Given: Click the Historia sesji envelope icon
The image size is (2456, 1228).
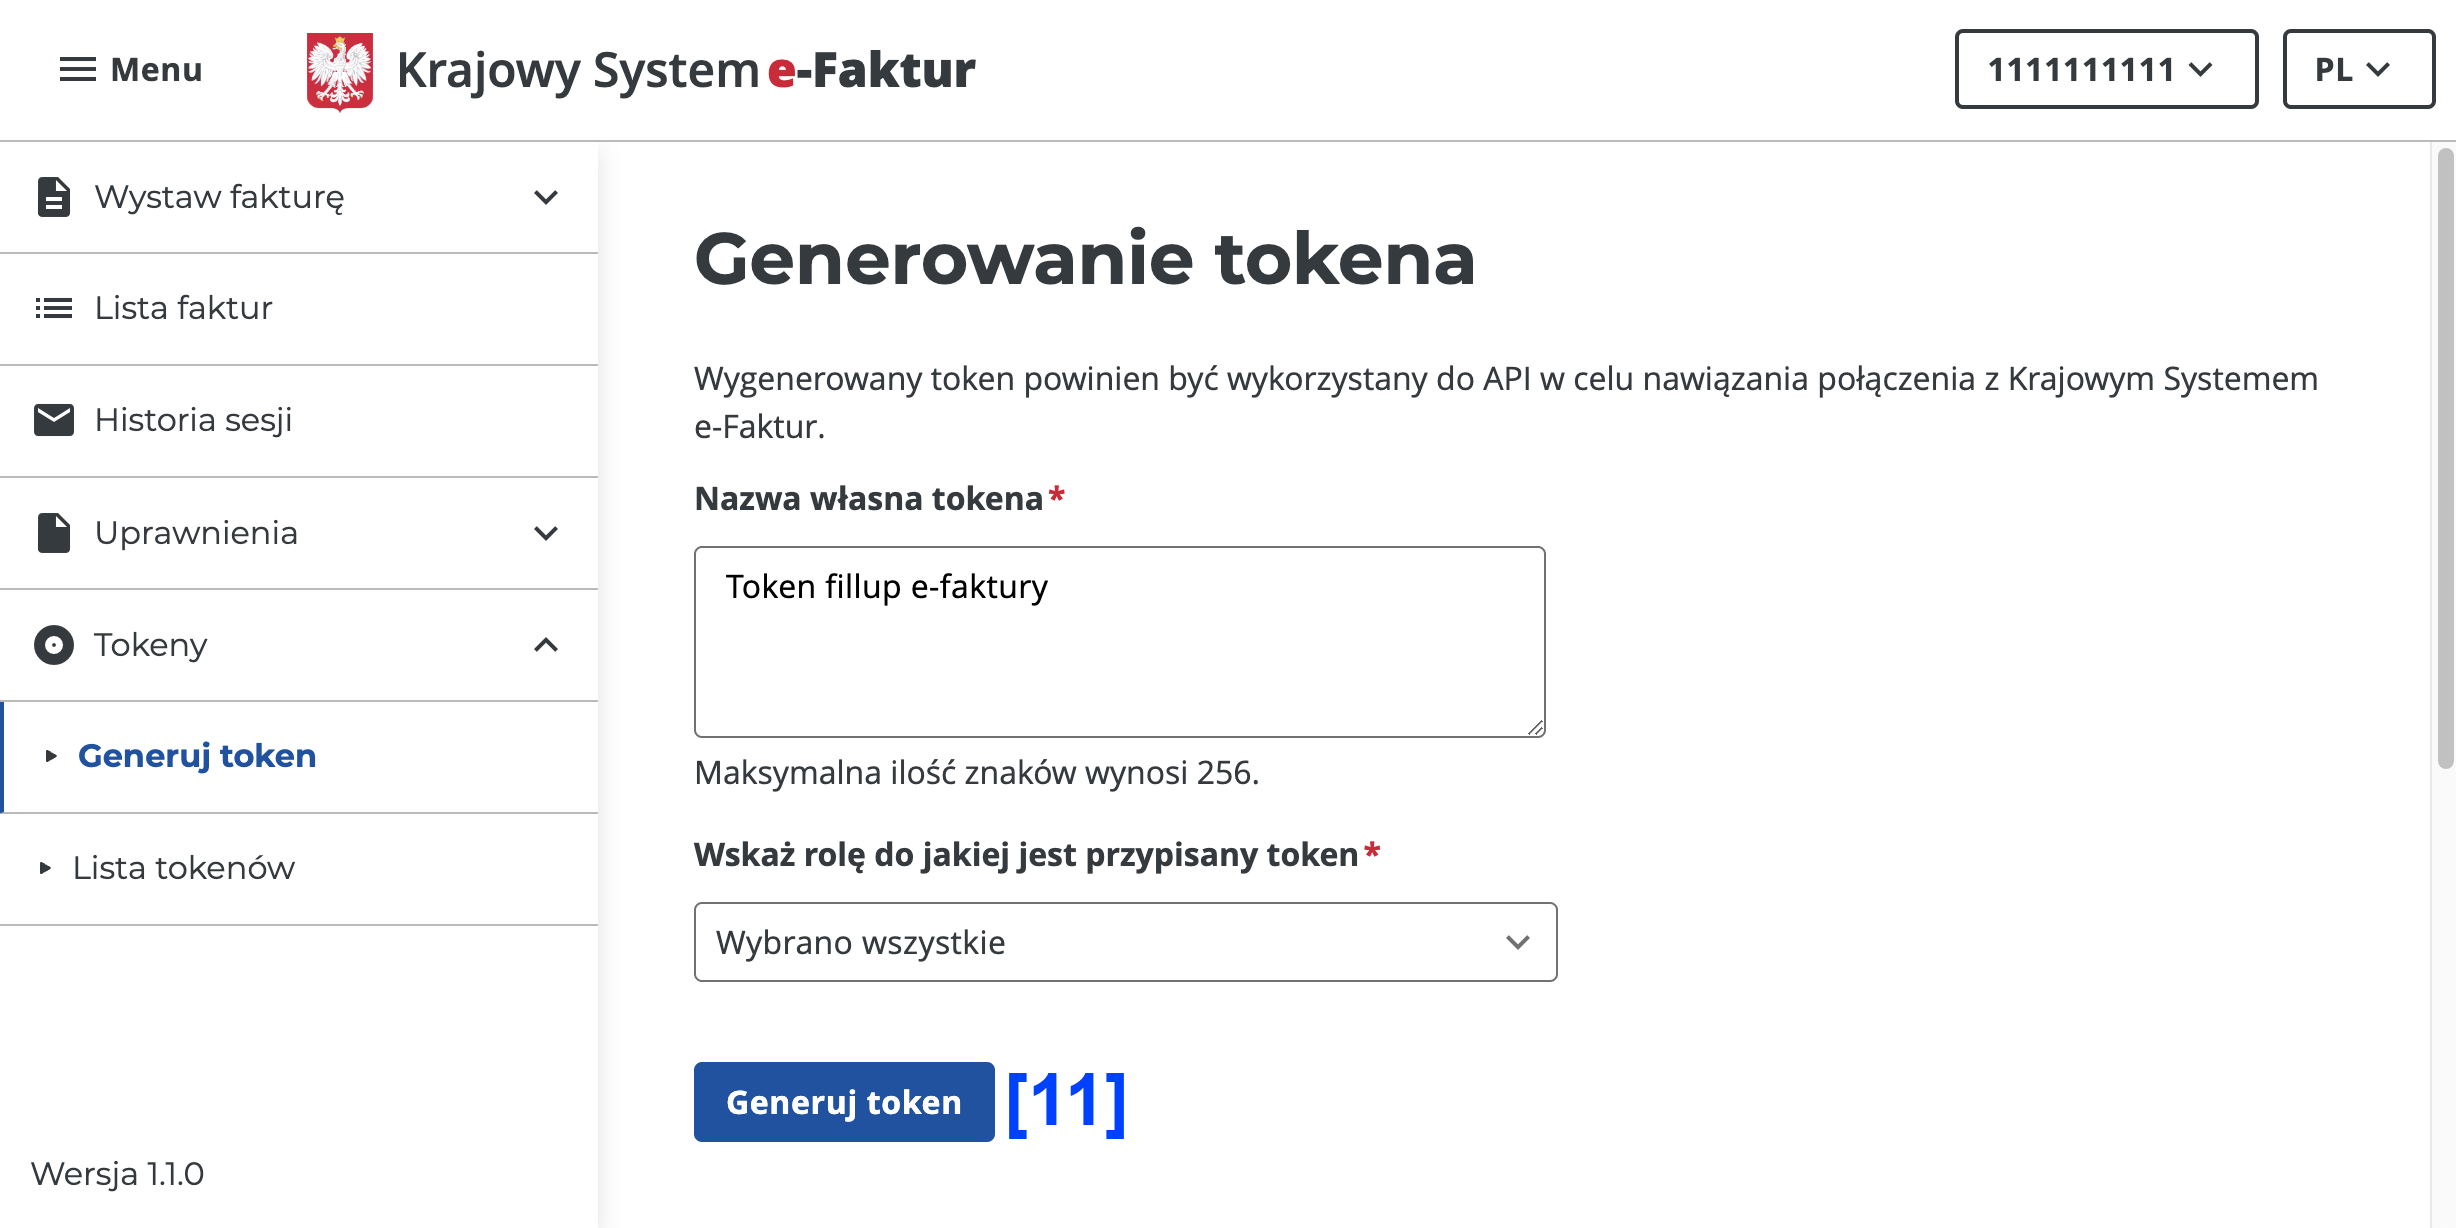Looking at the screenshot, I should 54,420.
